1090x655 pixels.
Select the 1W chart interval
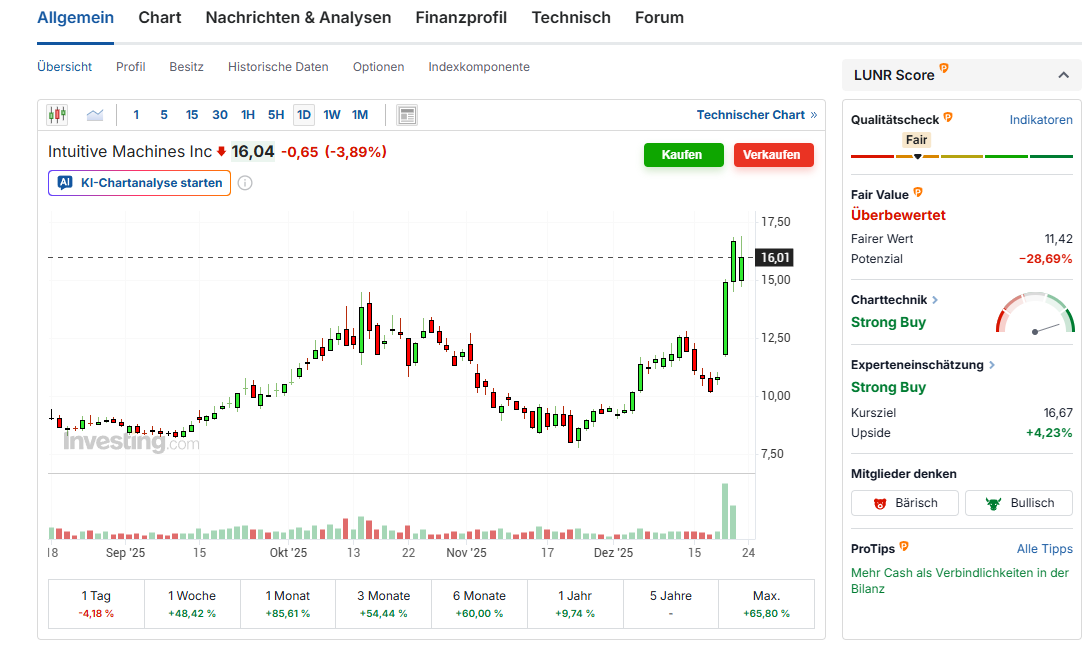click(332, 115)
